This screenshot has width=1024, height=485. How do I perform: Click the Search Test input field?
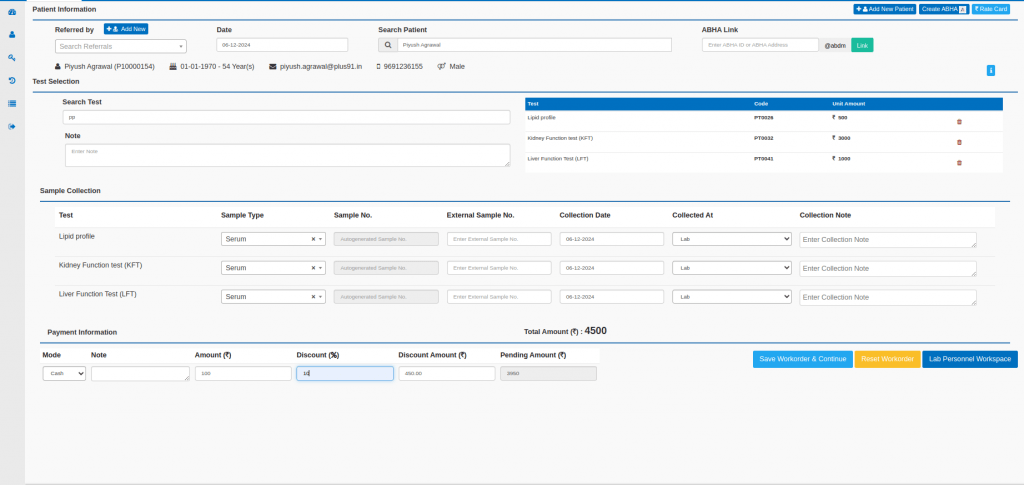click(286, 117)
